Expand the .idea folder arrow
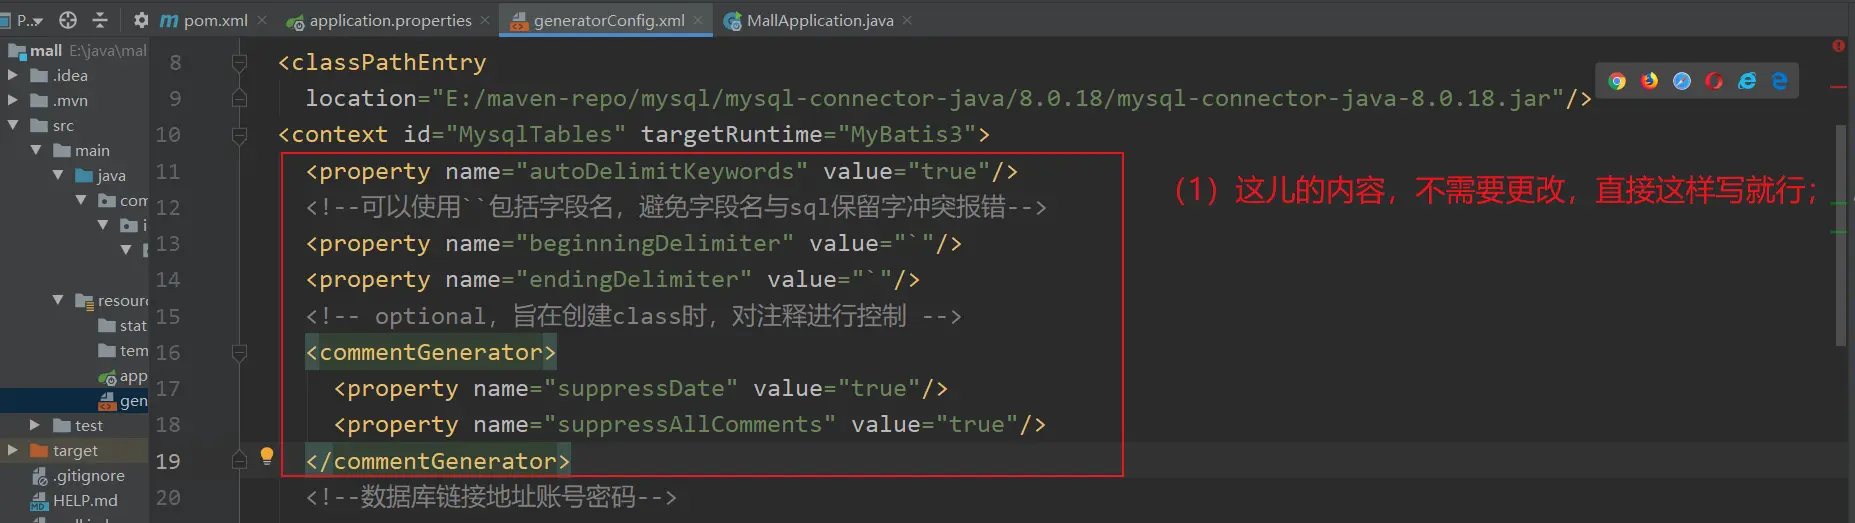This screenshot has height=523, width=1855. pos(13,75)
